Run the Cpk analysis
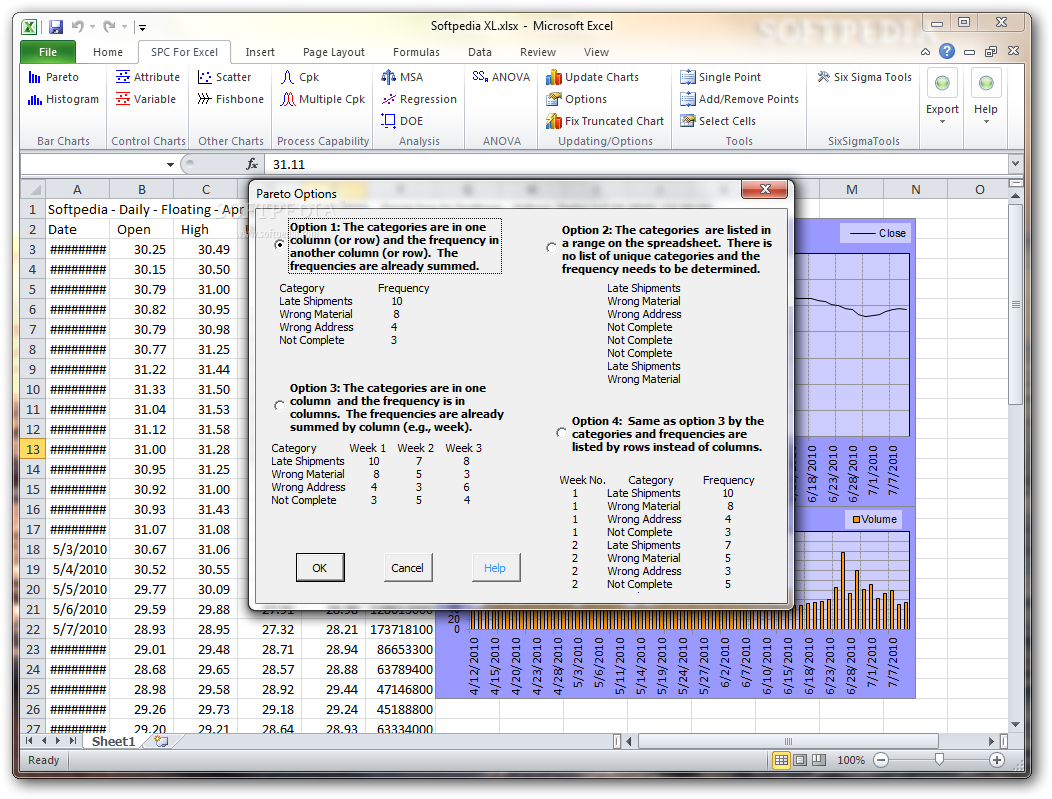This screenshot has height=799, width=1052. (299, 77)
